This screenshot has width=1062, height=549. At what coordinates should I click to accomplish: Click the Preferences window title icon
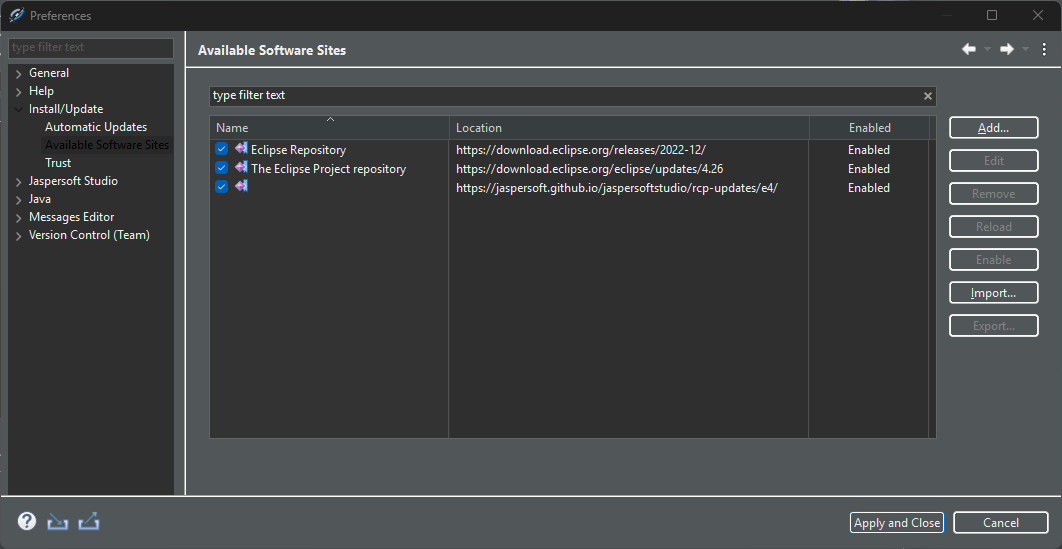click(16, 15)
